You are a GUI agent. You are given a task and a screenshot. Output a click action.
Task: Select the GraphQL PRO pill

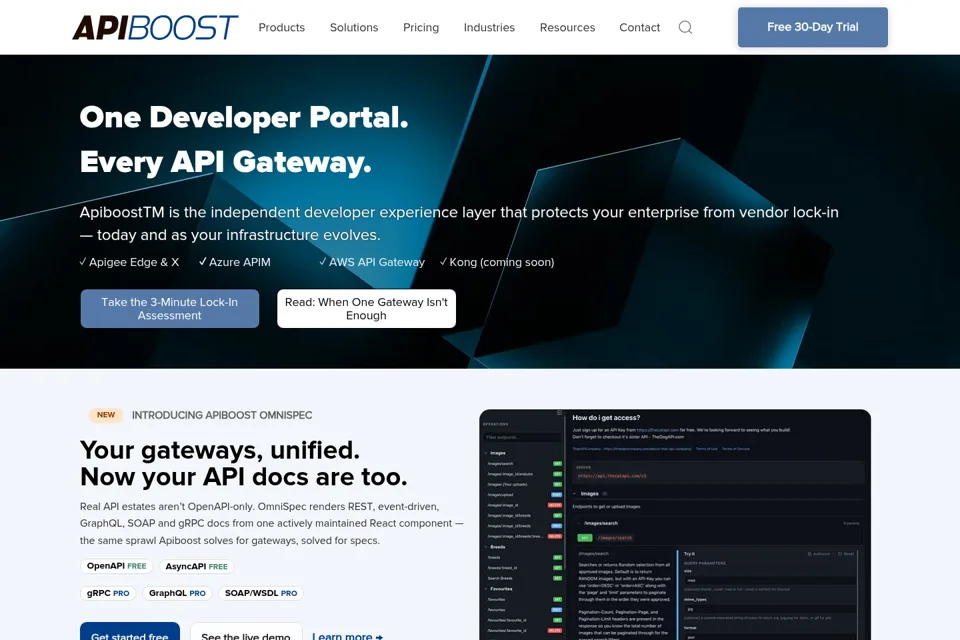[x=177, y=593]
